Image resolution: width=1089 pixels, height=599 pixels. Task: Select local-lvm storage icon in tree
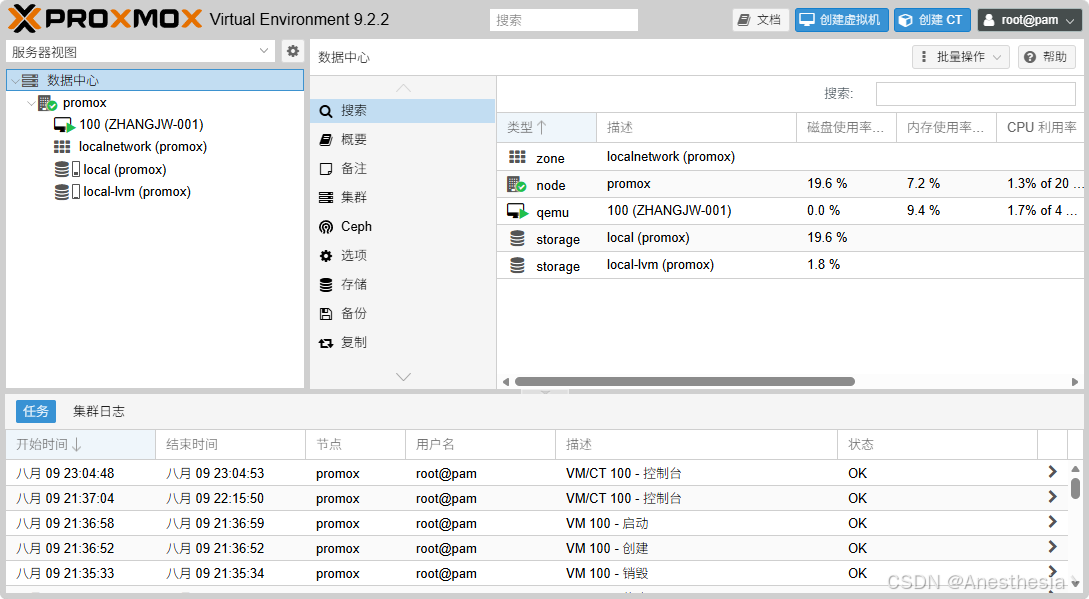tap(67, 192)
